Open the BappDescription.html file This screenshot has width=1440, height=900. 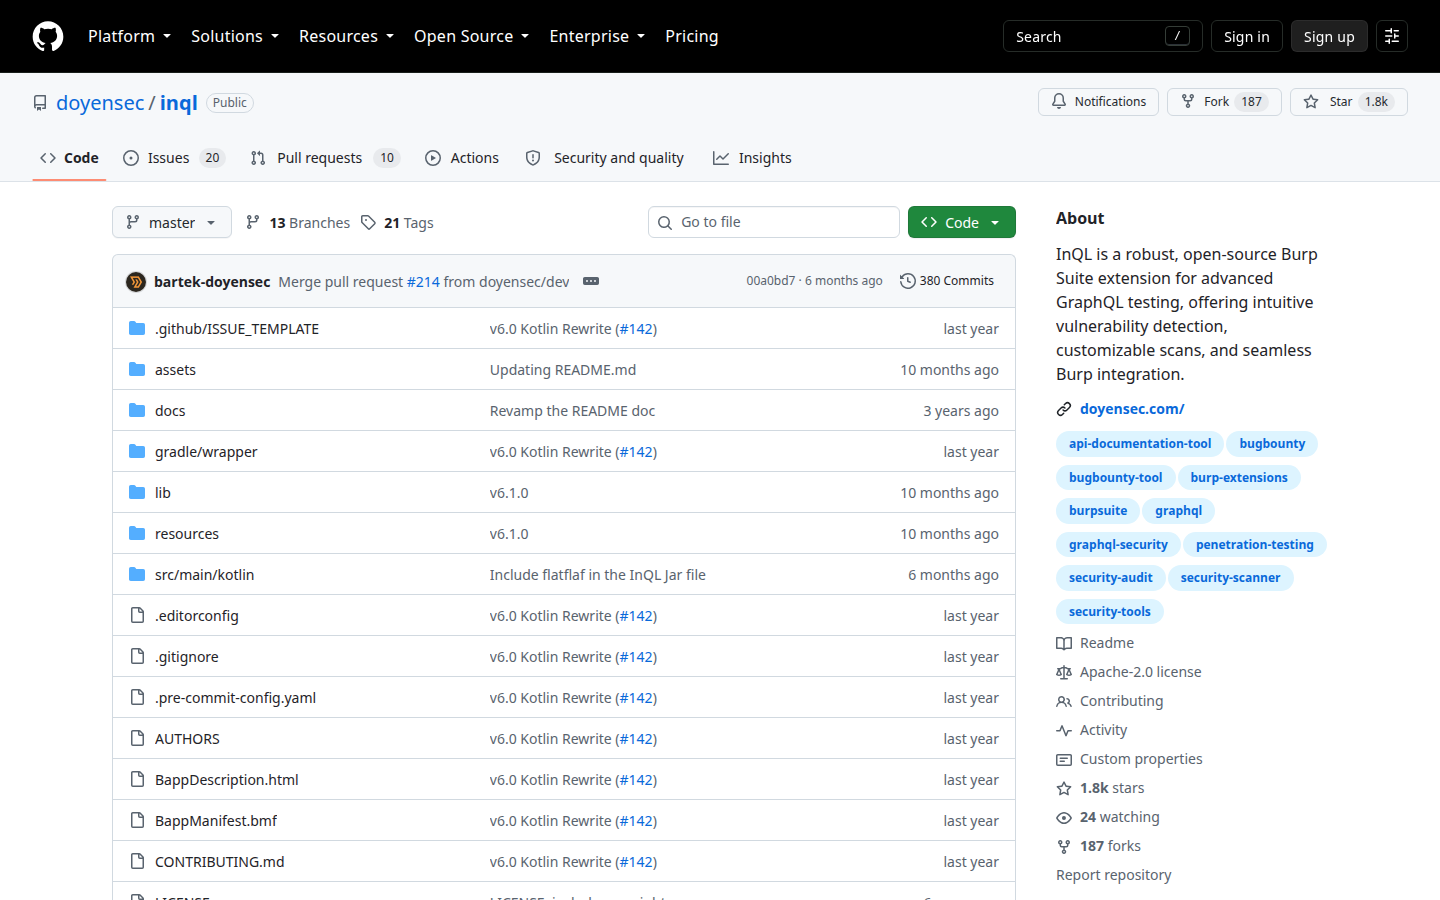(x=227, y=780)
